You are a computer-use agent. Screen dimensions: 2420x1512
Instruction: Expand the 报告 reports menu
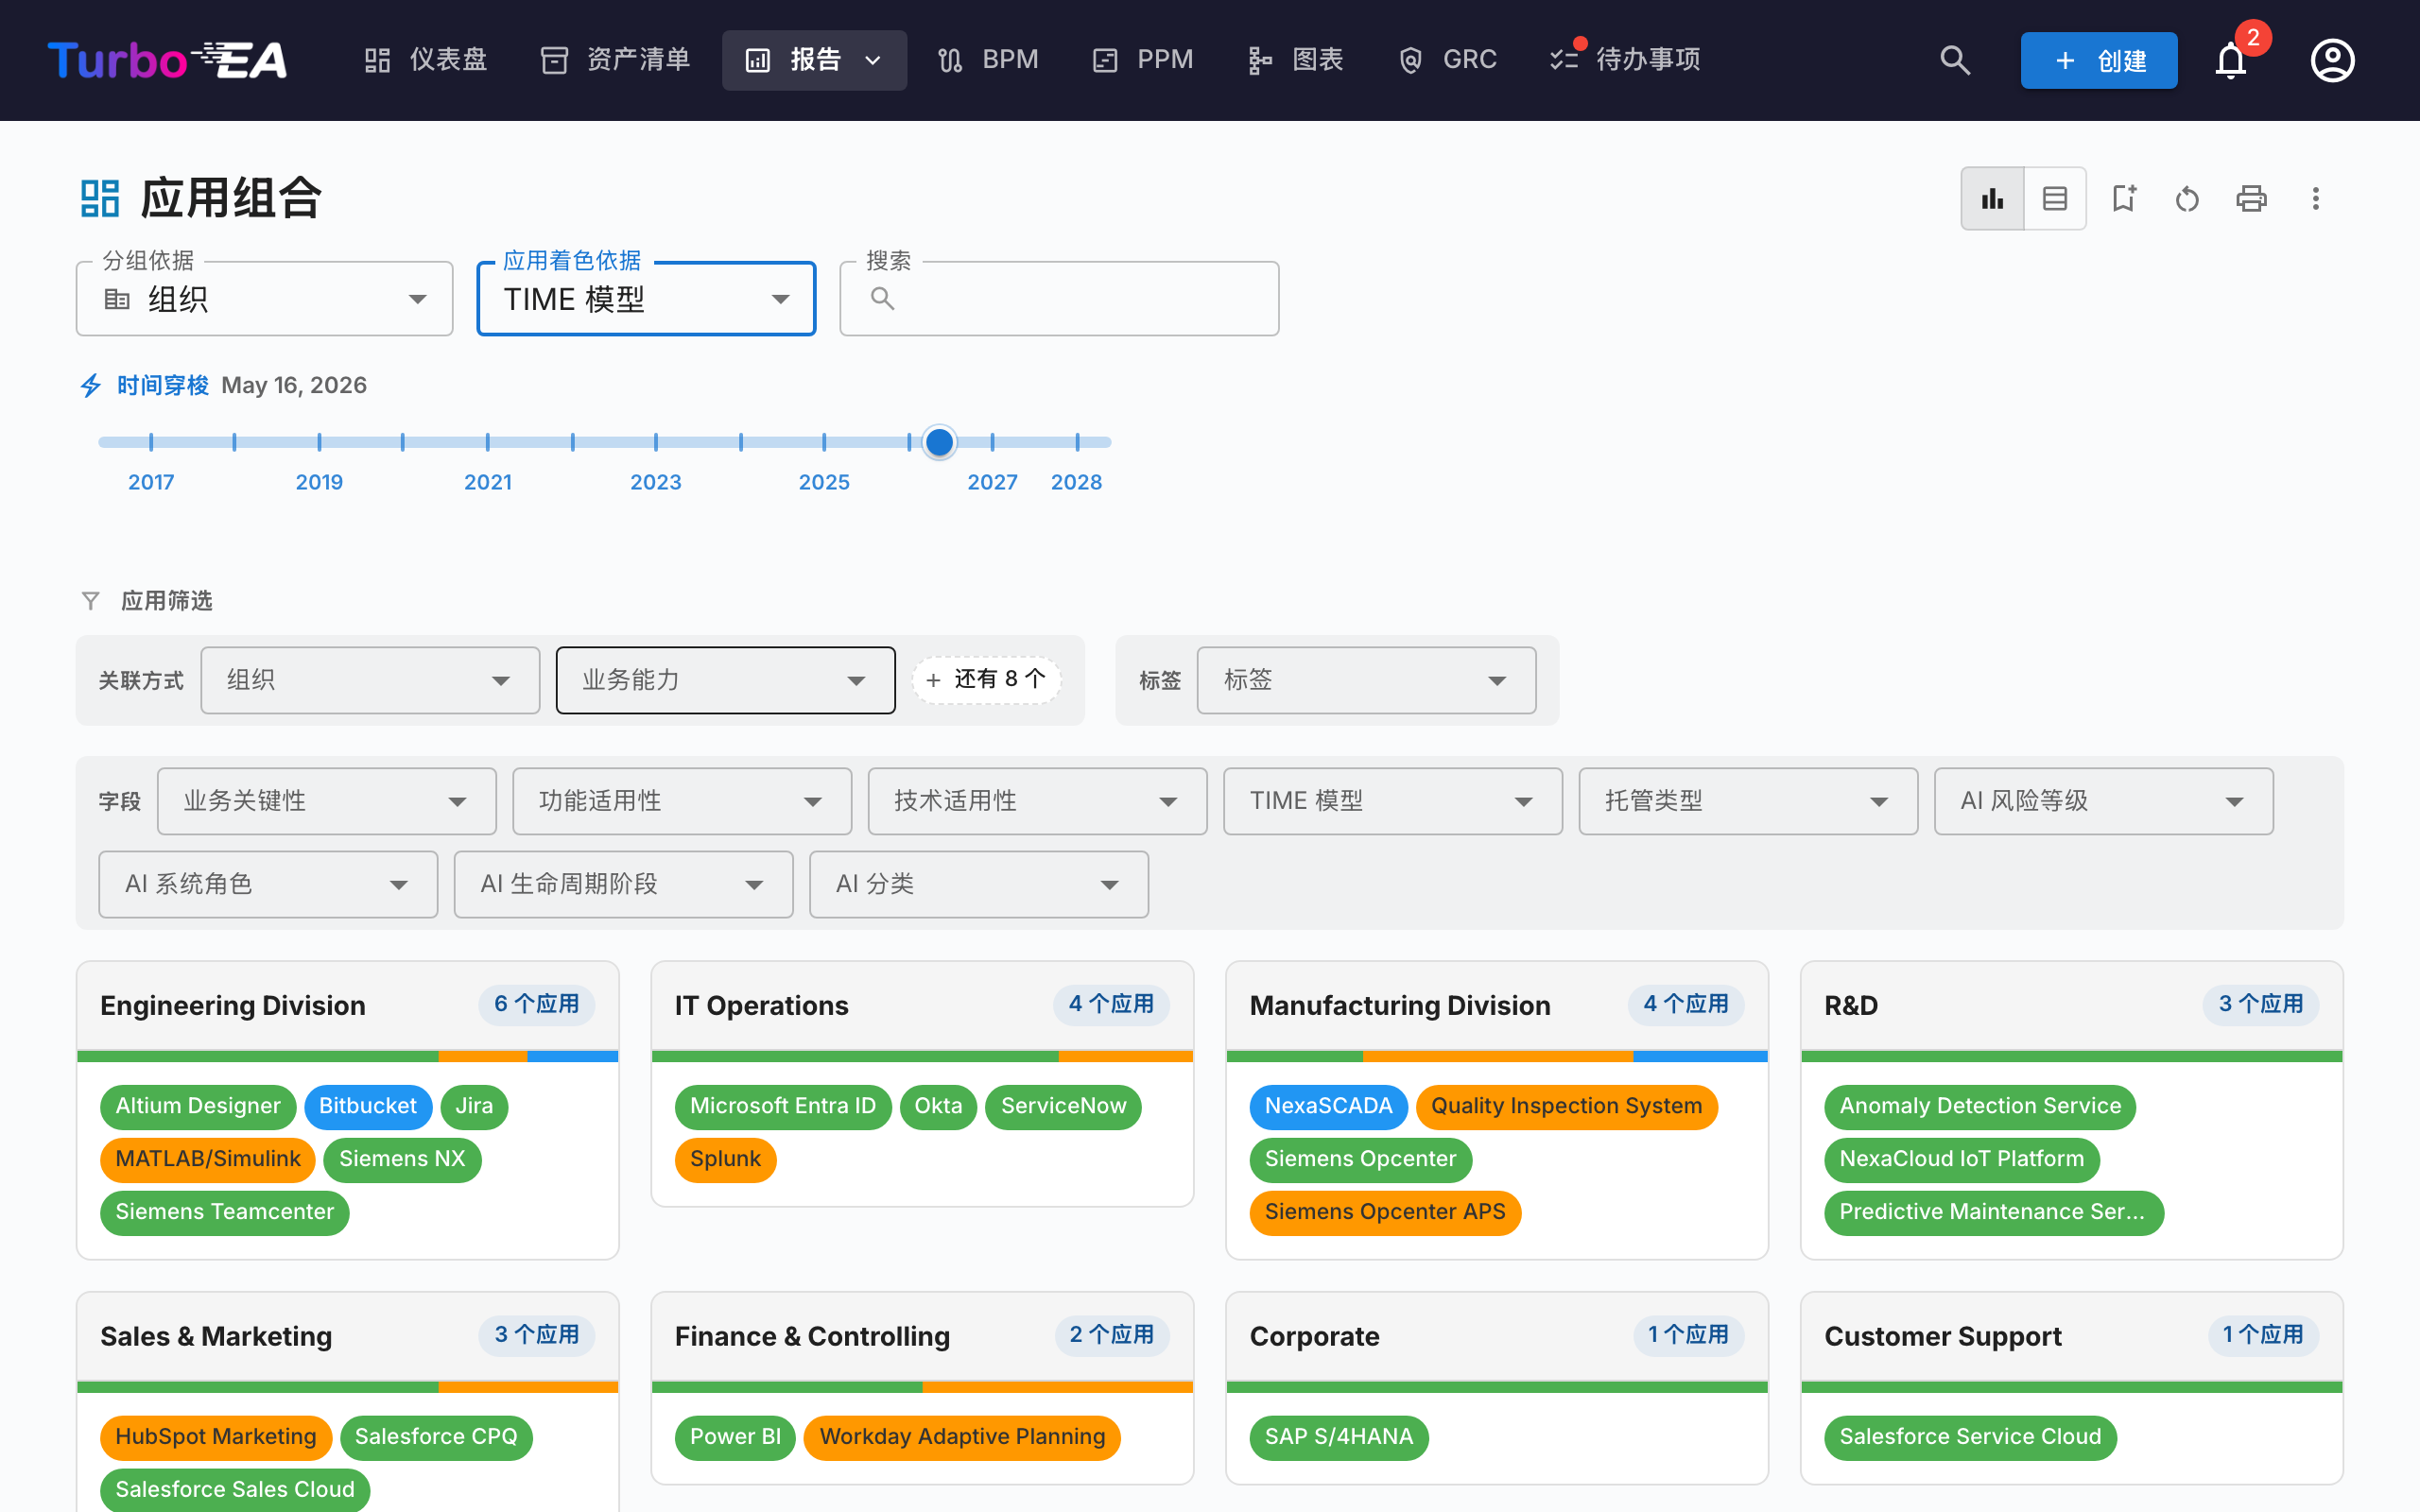pyautogui.click(x=814, y=60)
